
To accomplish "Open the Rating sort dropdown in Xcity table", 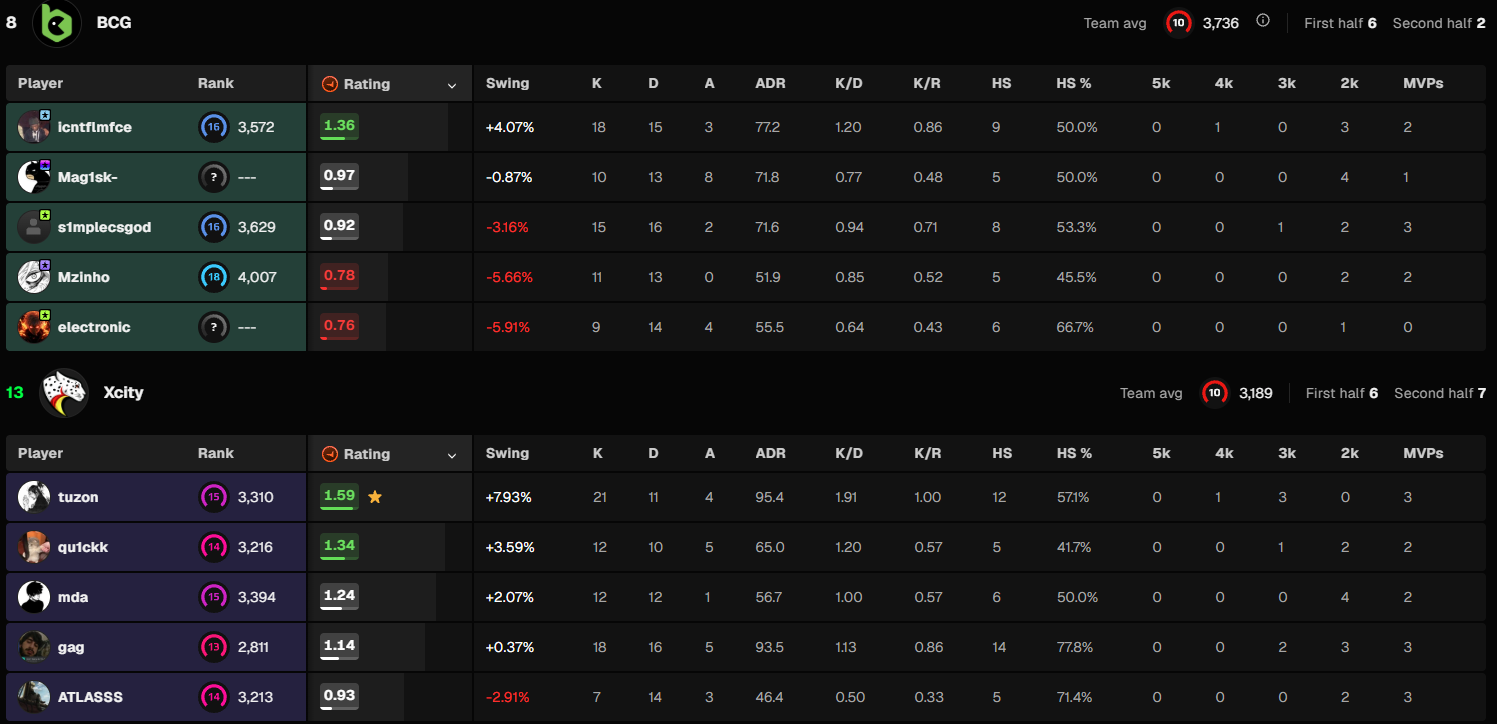I will (x=452, y=456).
